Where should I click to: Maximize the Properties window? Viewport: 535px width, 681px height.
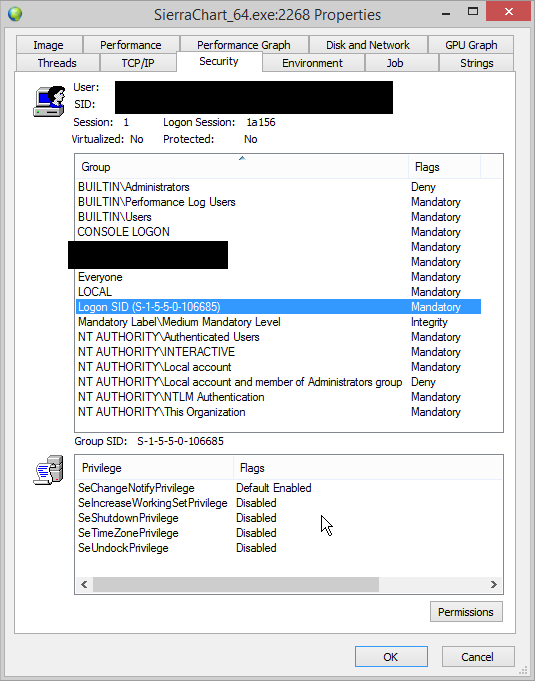(x=473, y=12)
